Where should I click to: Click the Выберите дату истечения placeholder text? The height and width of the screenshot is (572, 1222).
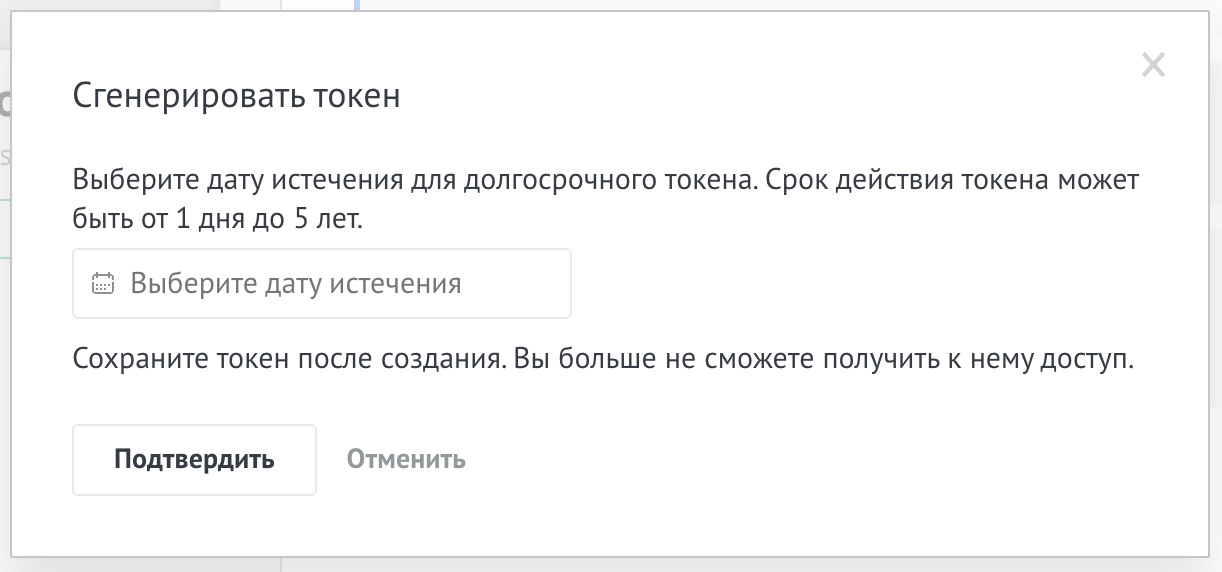point(296,284)
